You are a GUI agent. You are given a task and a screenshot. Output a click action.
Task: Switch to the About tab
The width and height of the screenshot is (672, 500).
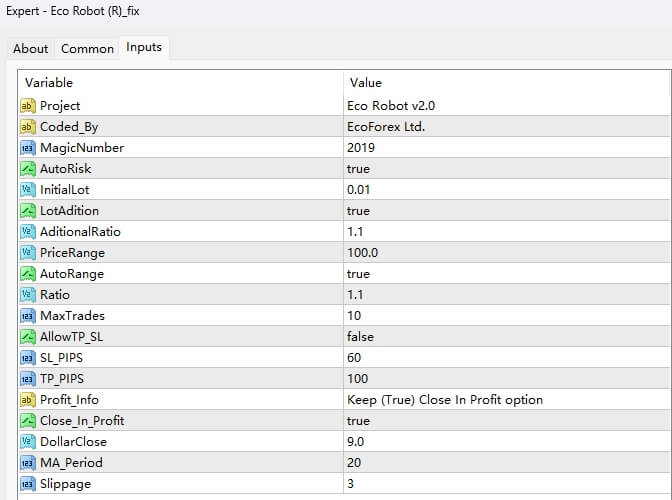click(31, 48)
